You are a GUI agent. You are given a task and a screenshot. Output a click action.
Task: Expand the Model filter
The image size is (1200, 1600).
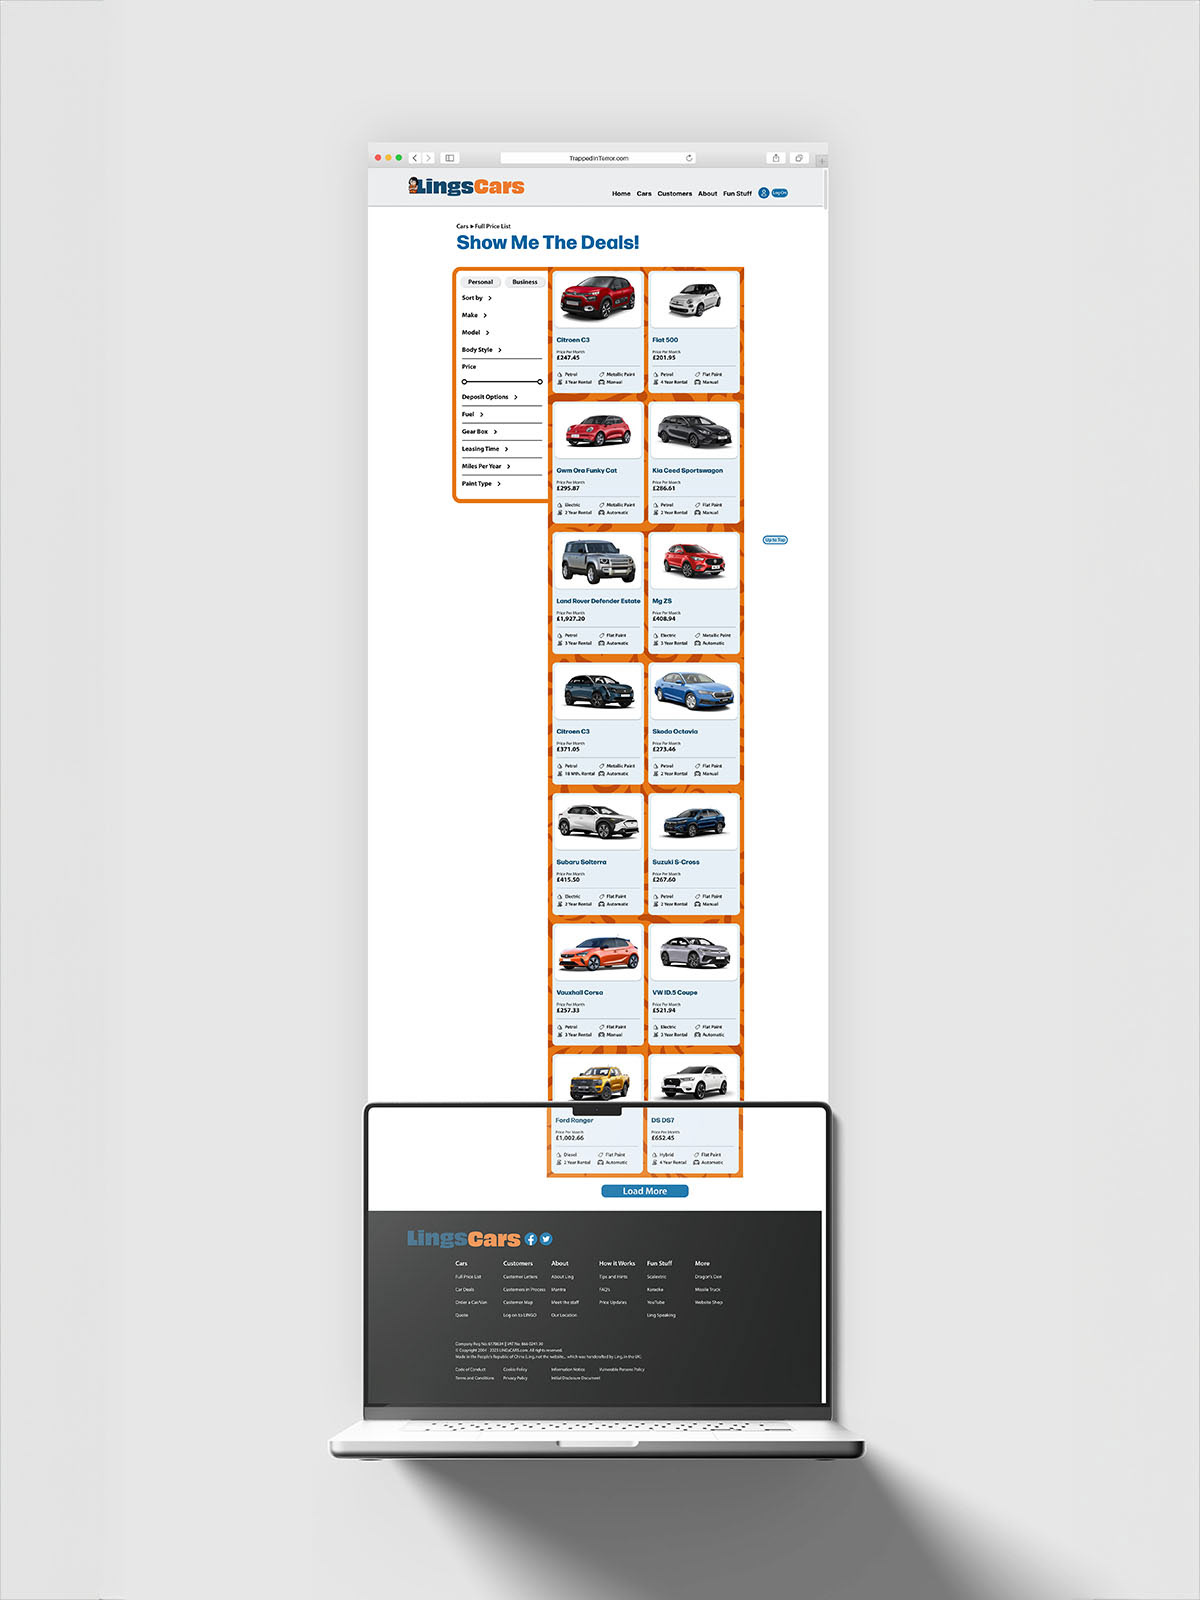[x=476, y=332]
